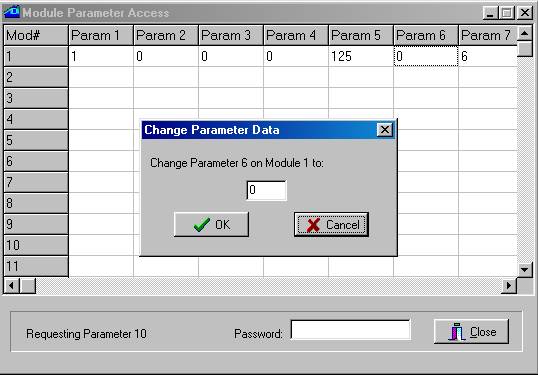The width and height of the screenshot is (538, 375).
Task: Click the Mod# column header
Action: click(x=36, y=35)
